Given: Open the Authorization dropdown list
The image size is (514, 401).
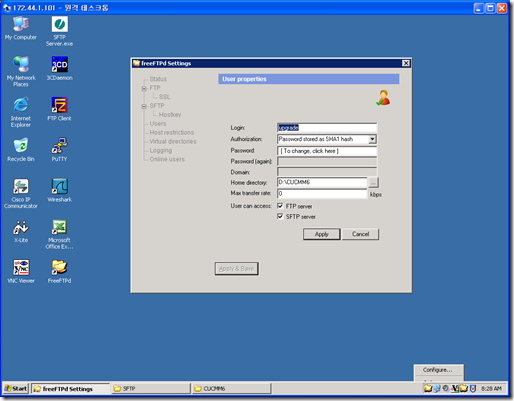Looking at the screenshot, I should pos(372,139).
